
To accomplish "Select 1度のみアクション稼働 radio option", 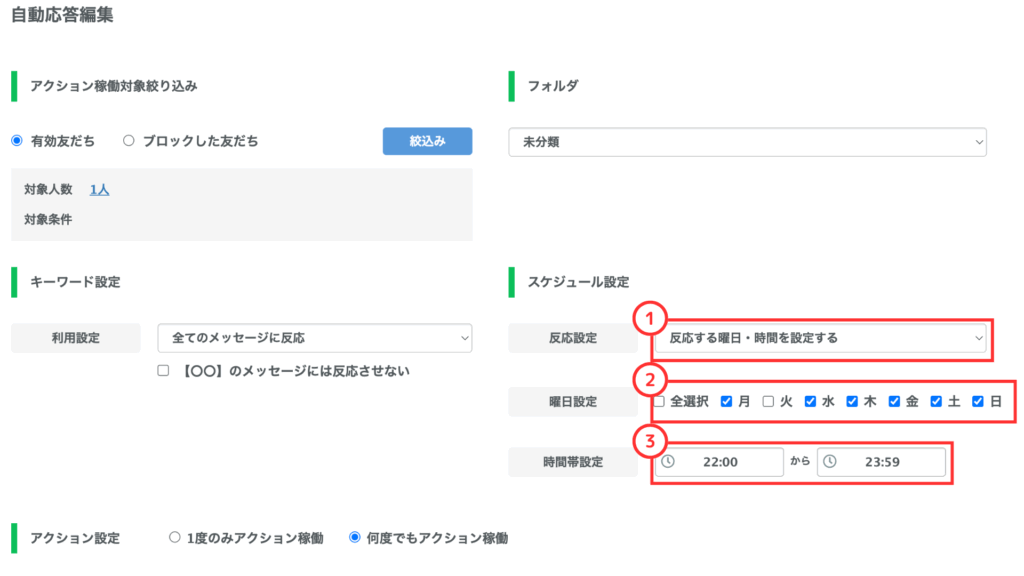I will [x=174, y=537].
